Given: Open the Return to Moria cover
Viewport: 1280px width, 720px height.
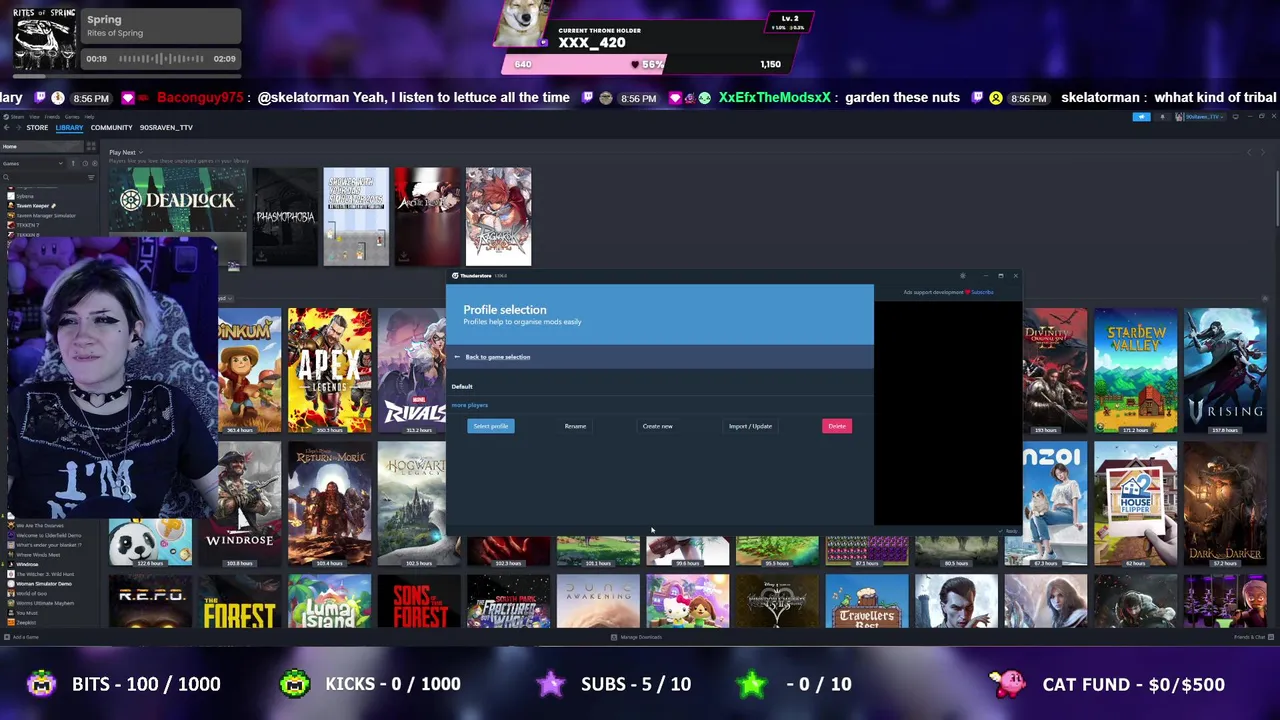Looking at the screenshot, I should click(x=329, y=503).
